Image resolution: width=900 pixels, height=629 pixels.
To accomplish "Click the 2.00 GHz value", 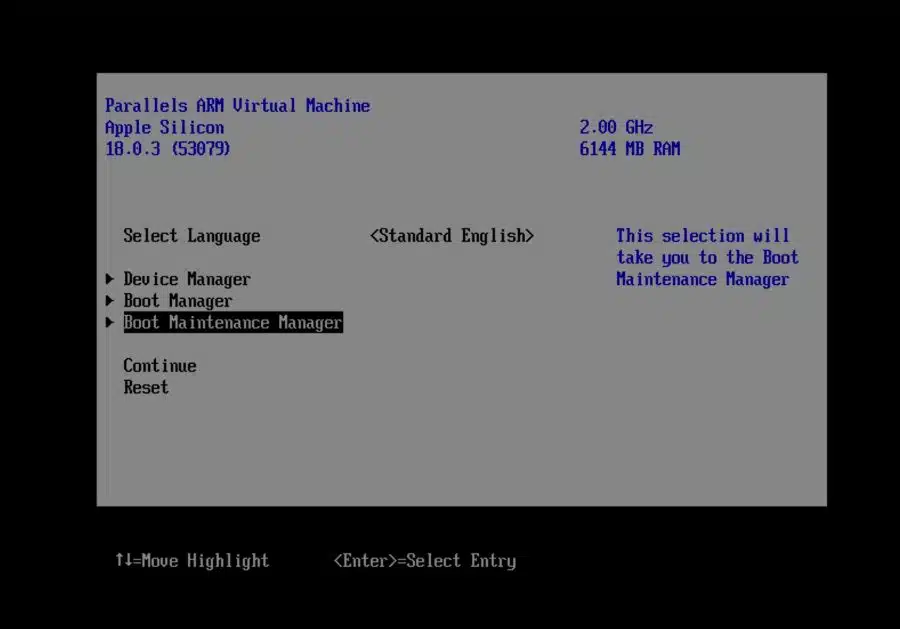I will pos(616,127).
